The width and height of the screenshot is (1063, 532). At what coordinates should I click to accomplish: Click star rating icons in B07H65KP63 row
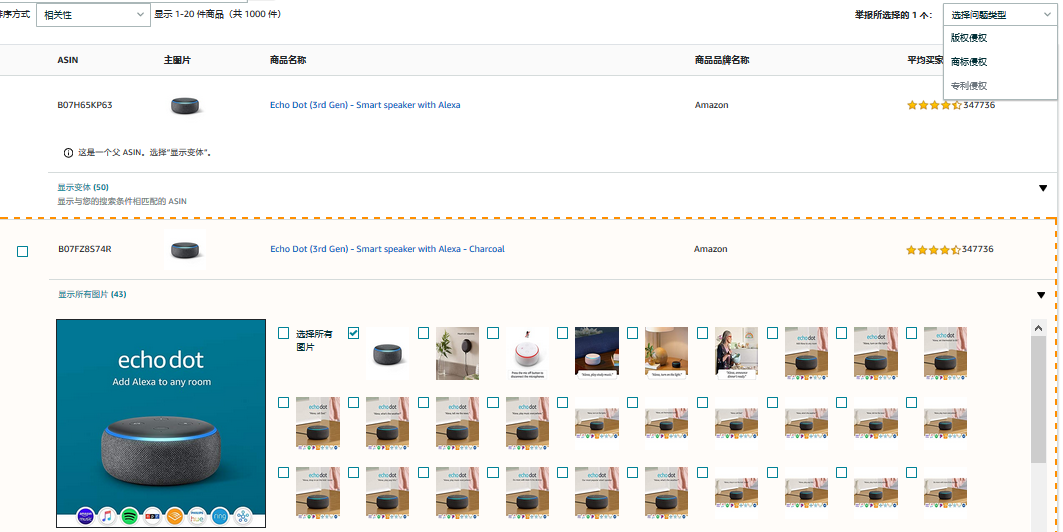pyautogui.click(x=934, y=105)
